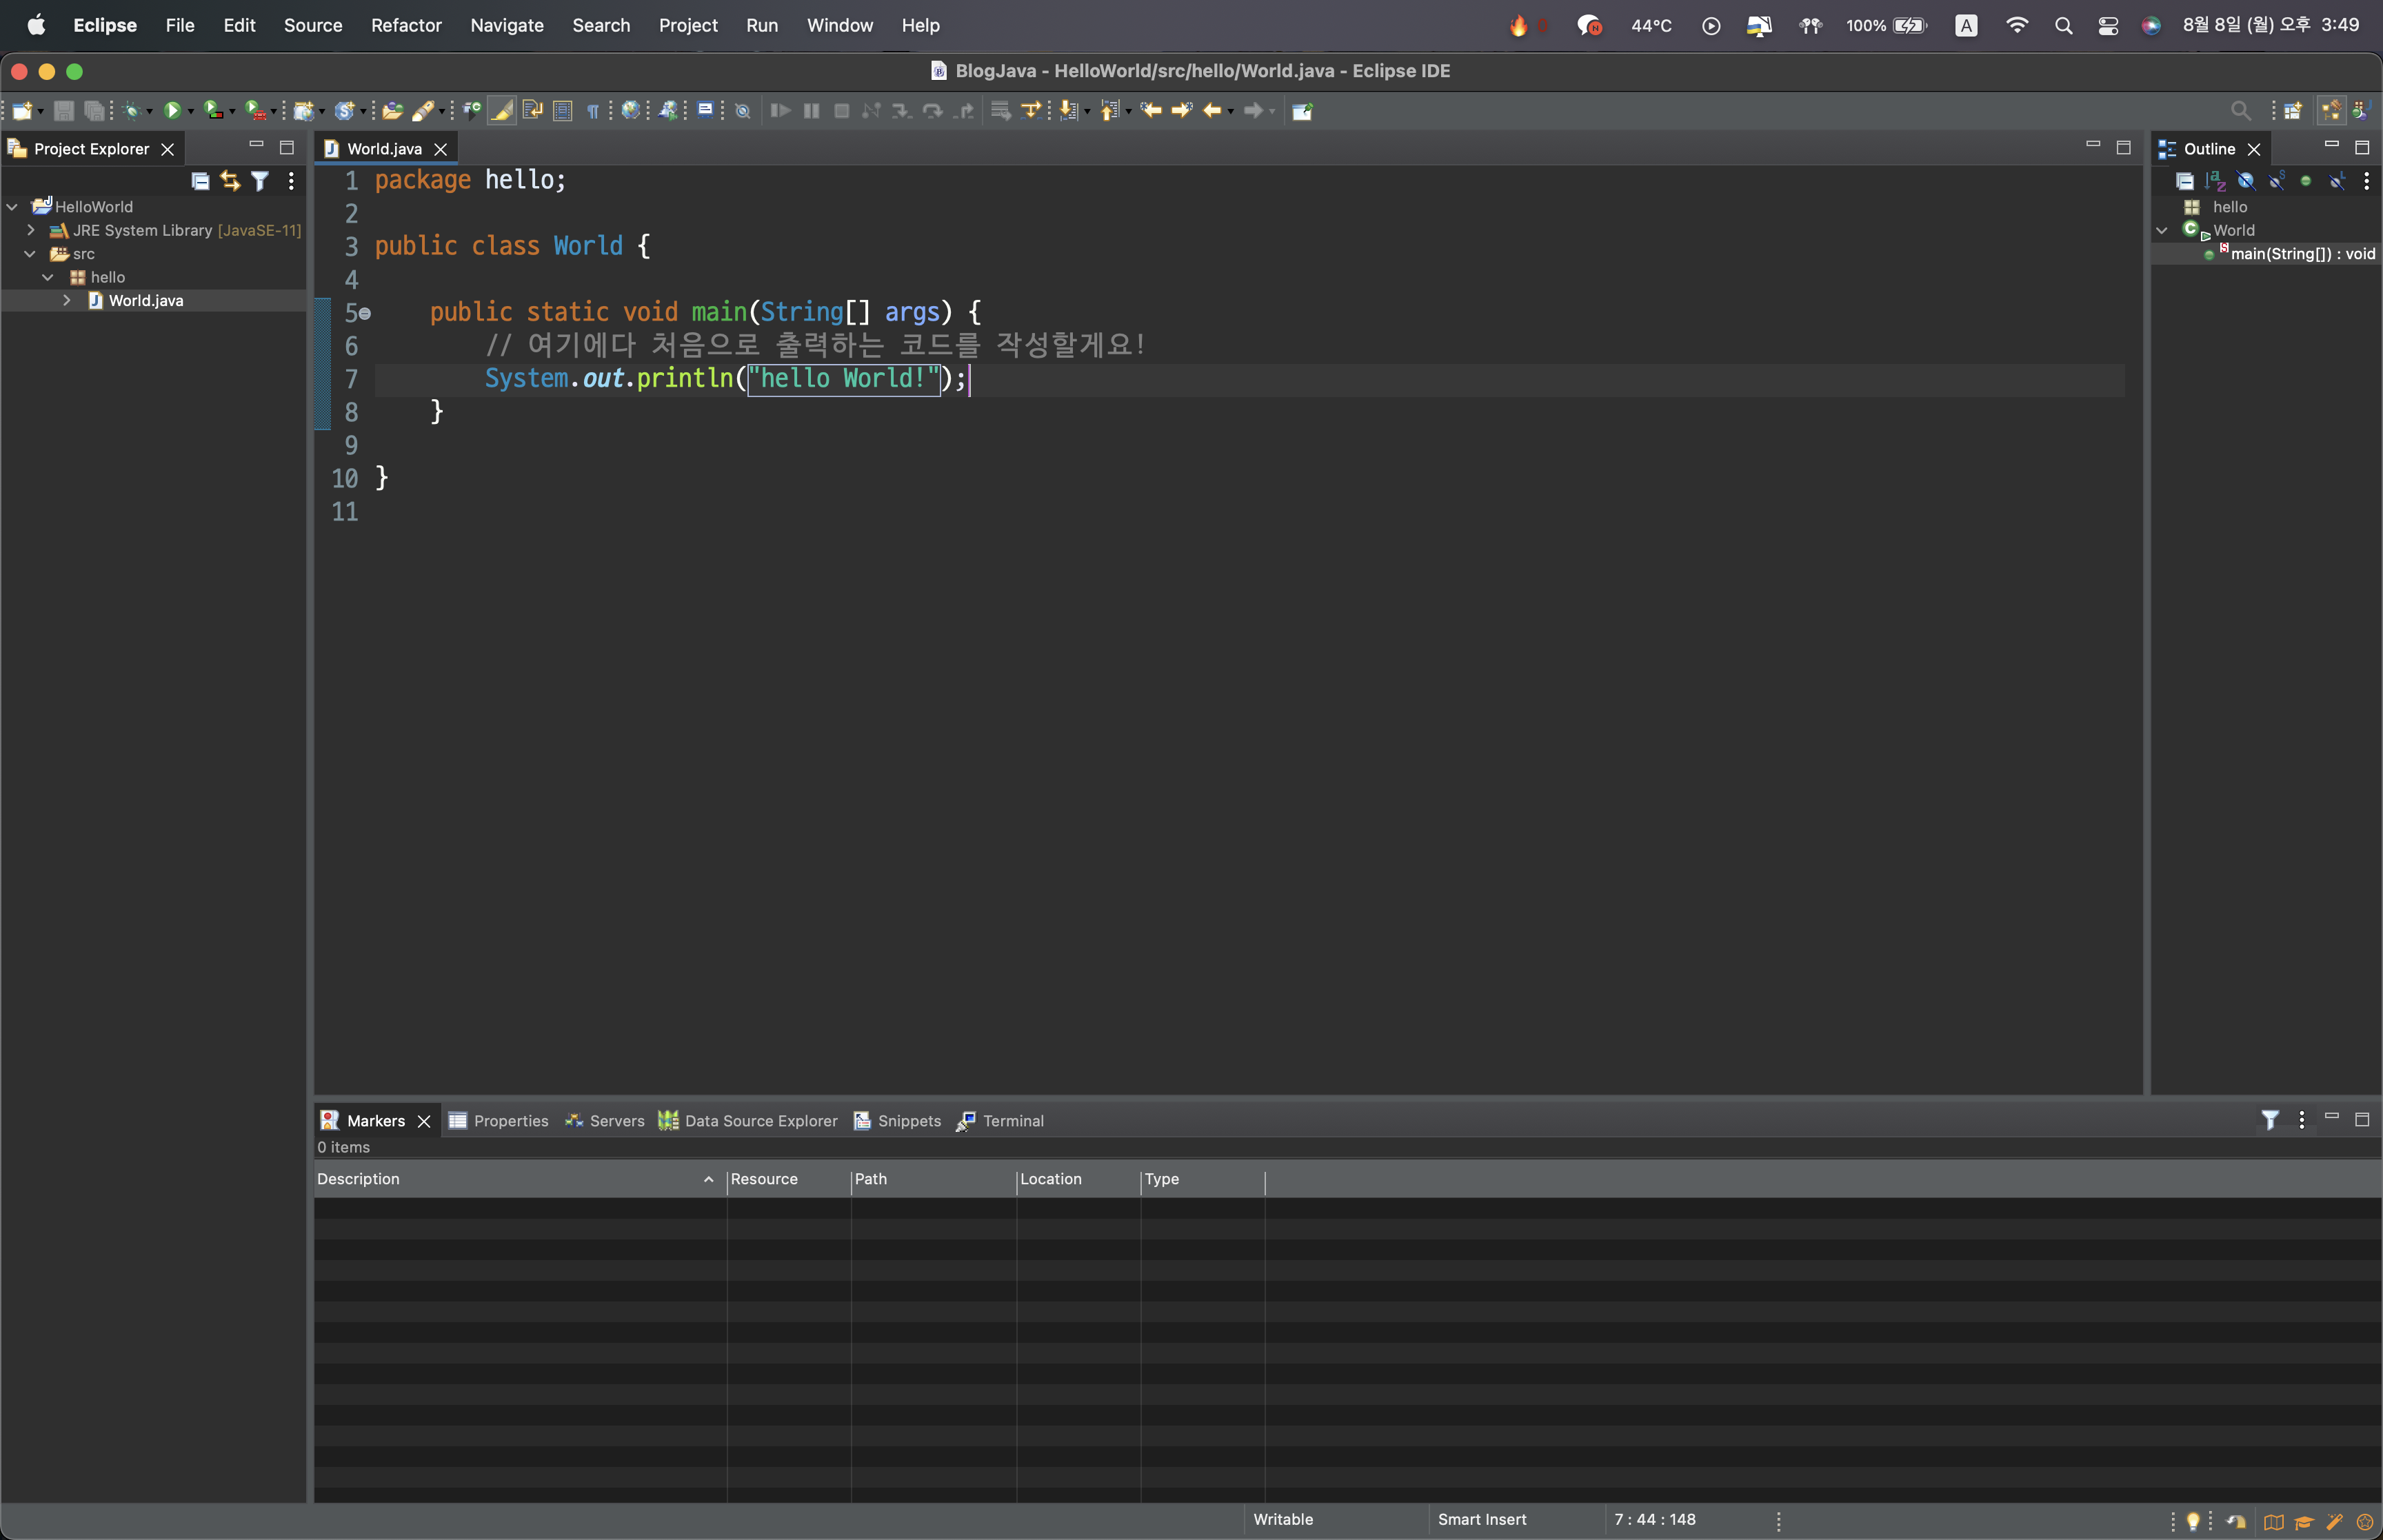Open the Refactor menu
Screen dimensions: 2383x1540
coord(406,25)
